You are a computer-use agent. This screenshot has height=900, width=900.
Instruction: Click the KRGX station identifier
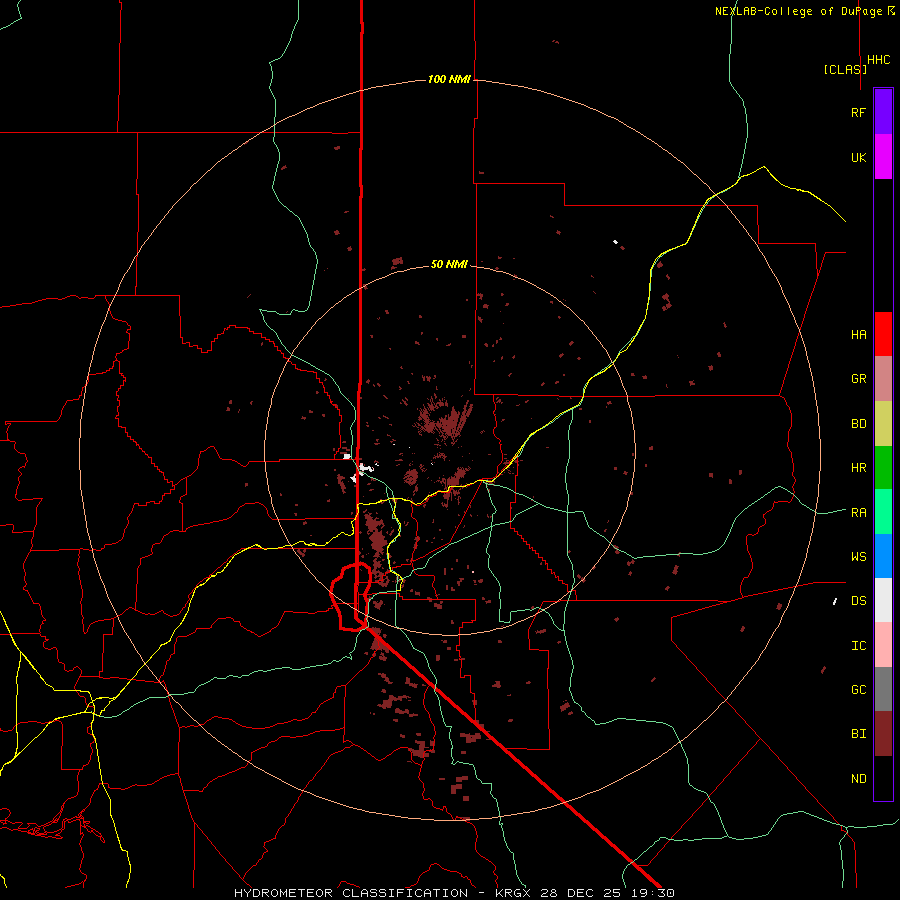pyautogui.click(x=512, y=893)
